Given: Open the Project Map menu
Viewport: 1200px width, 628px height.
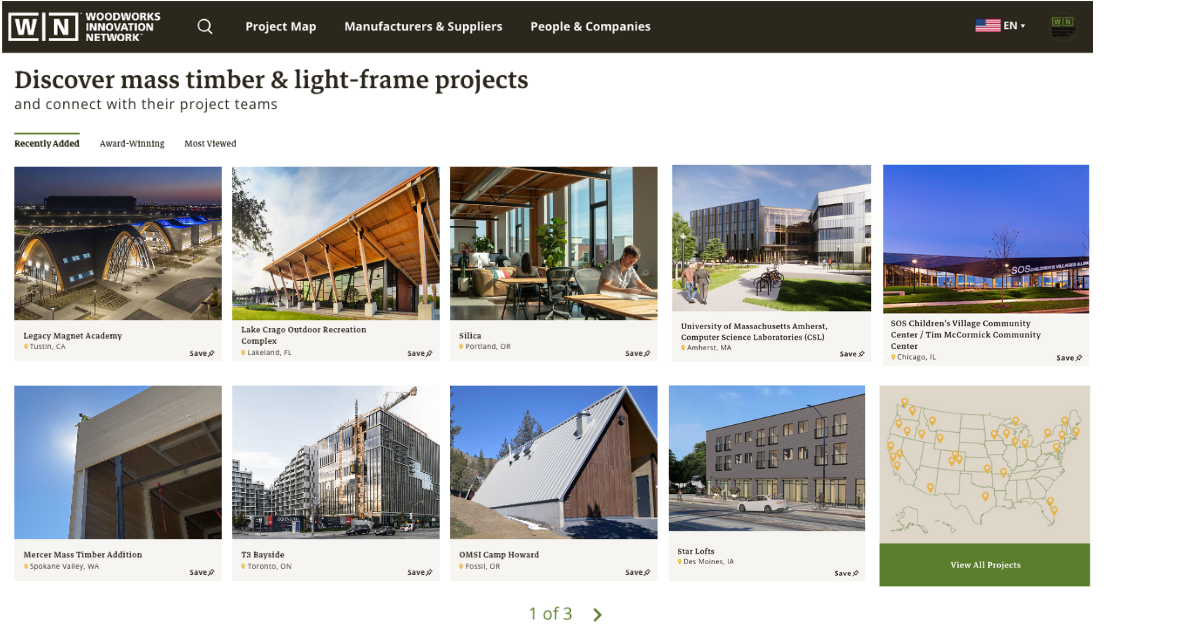Looking at the screenshot, I should (281, 27).
